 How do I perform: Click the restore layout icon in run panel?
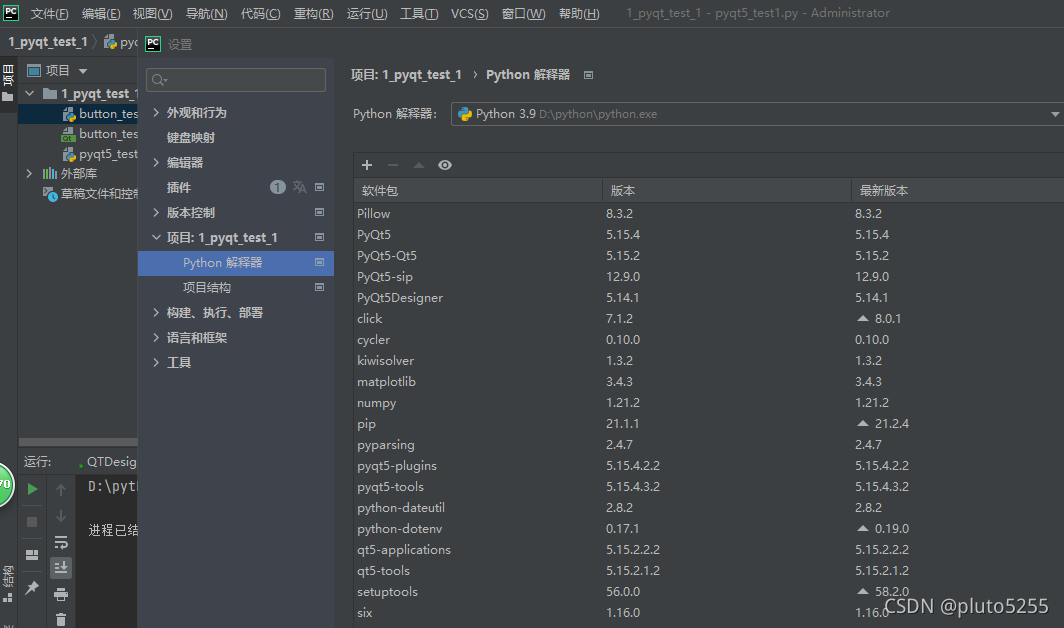[32, 555]
